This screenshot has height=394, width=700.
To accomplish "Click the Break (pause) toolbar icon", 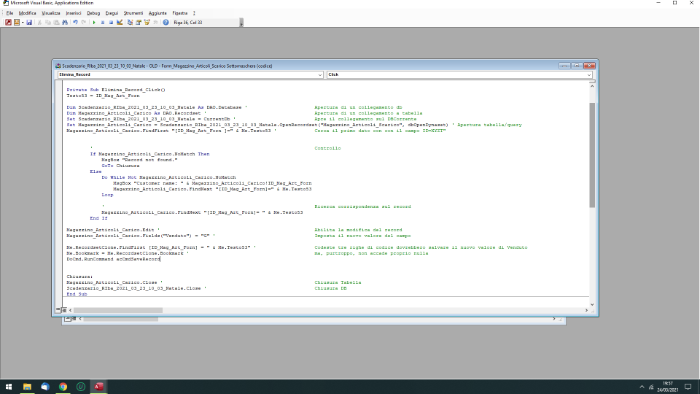I will point(103,22).
